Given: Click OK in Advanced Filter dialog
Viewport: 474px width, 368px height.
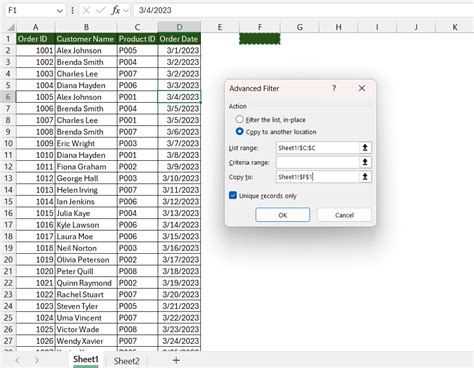Looking at the screenshot, I should [282, 215].
